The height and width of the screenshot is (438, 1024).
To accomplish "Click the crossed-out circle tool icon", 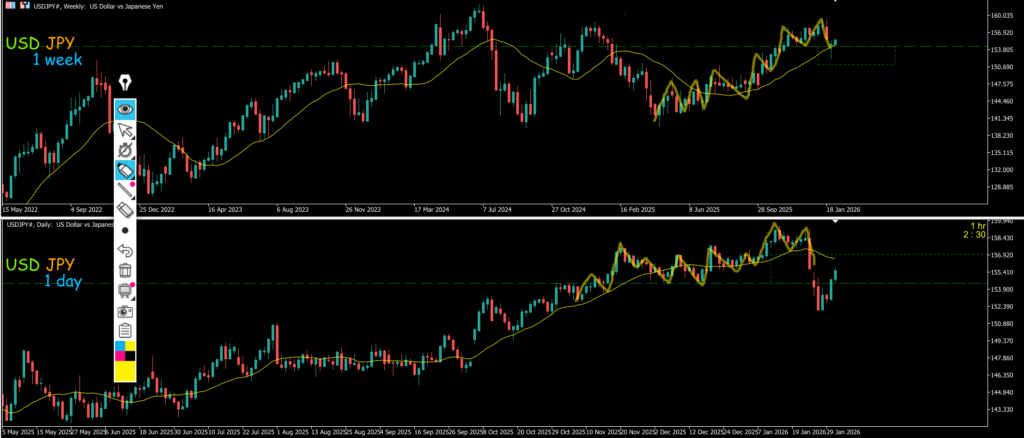I will pyautogui.click(x=126, y=149).
